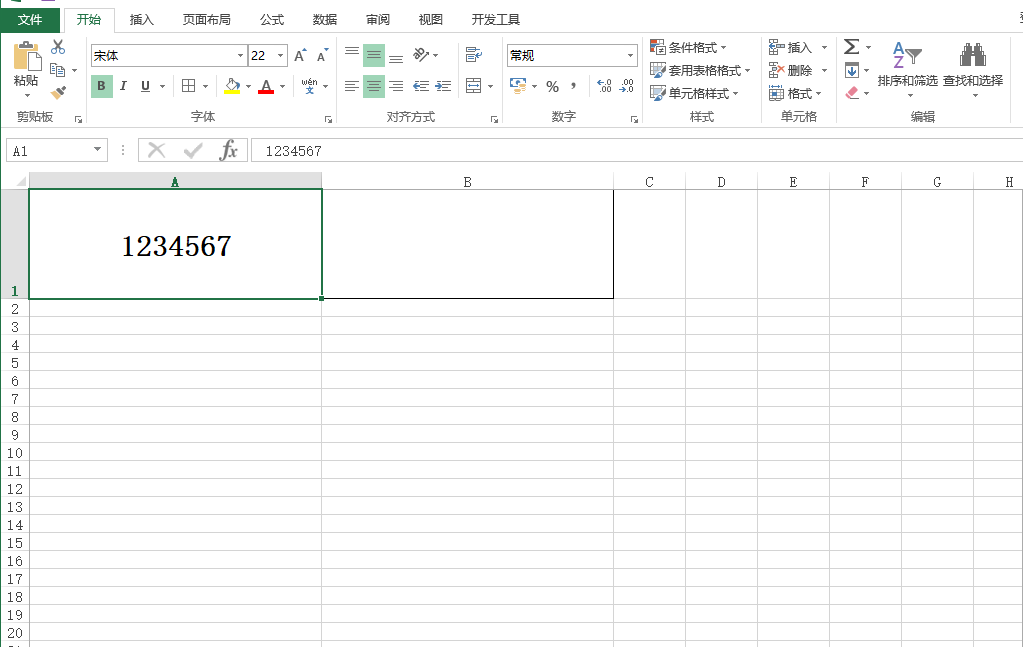Click merge and center icon
This screenshot has width=1023, height=647.
coord(474,85)
